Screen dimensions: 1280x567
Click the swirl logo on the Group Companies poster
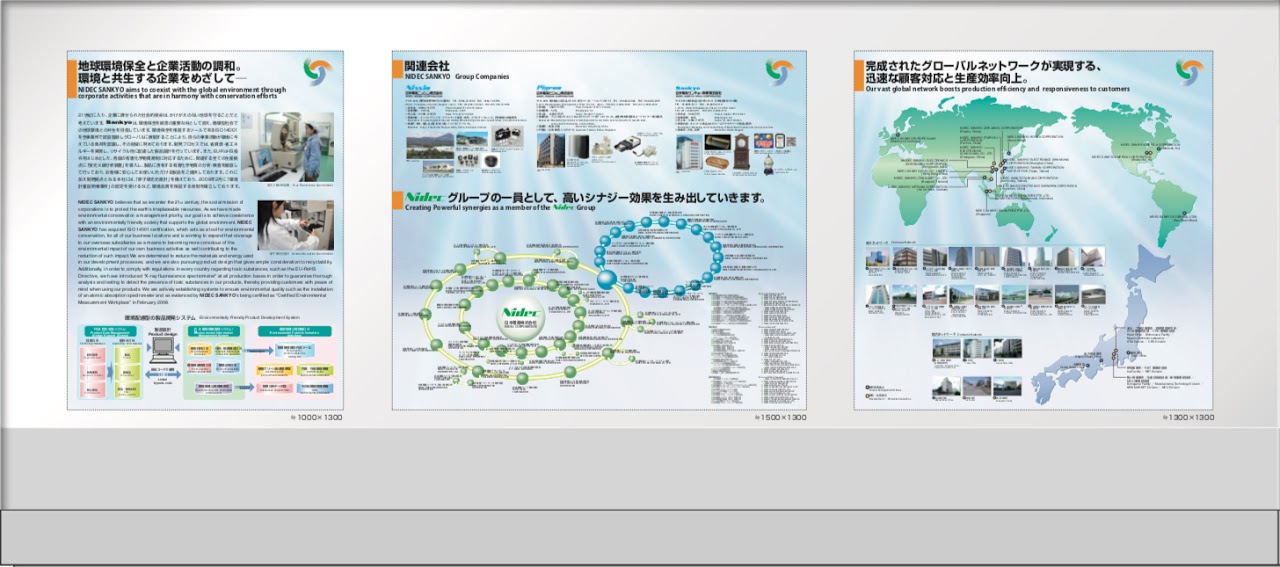click(779, 72)
